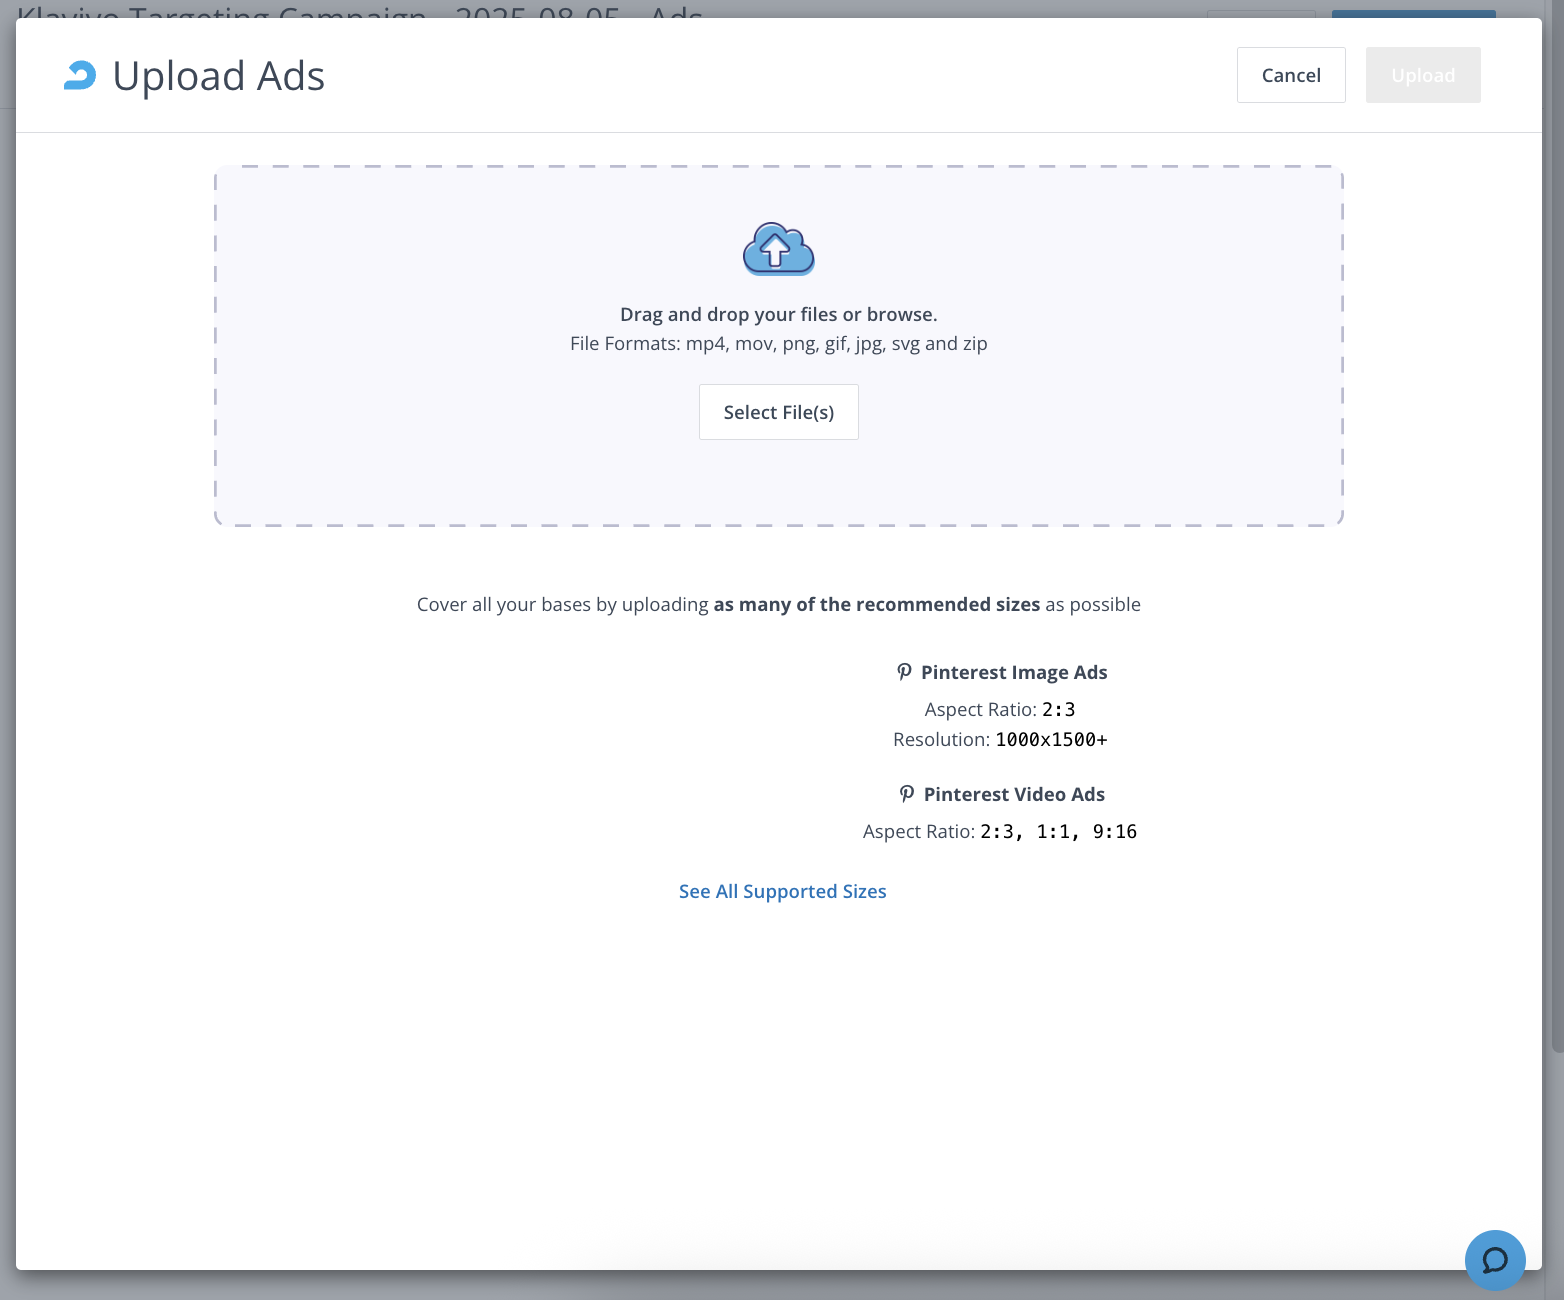Screen dimensions: 1564x1300
Task: Click the supported File Formats line
Action: click(778, 343)
